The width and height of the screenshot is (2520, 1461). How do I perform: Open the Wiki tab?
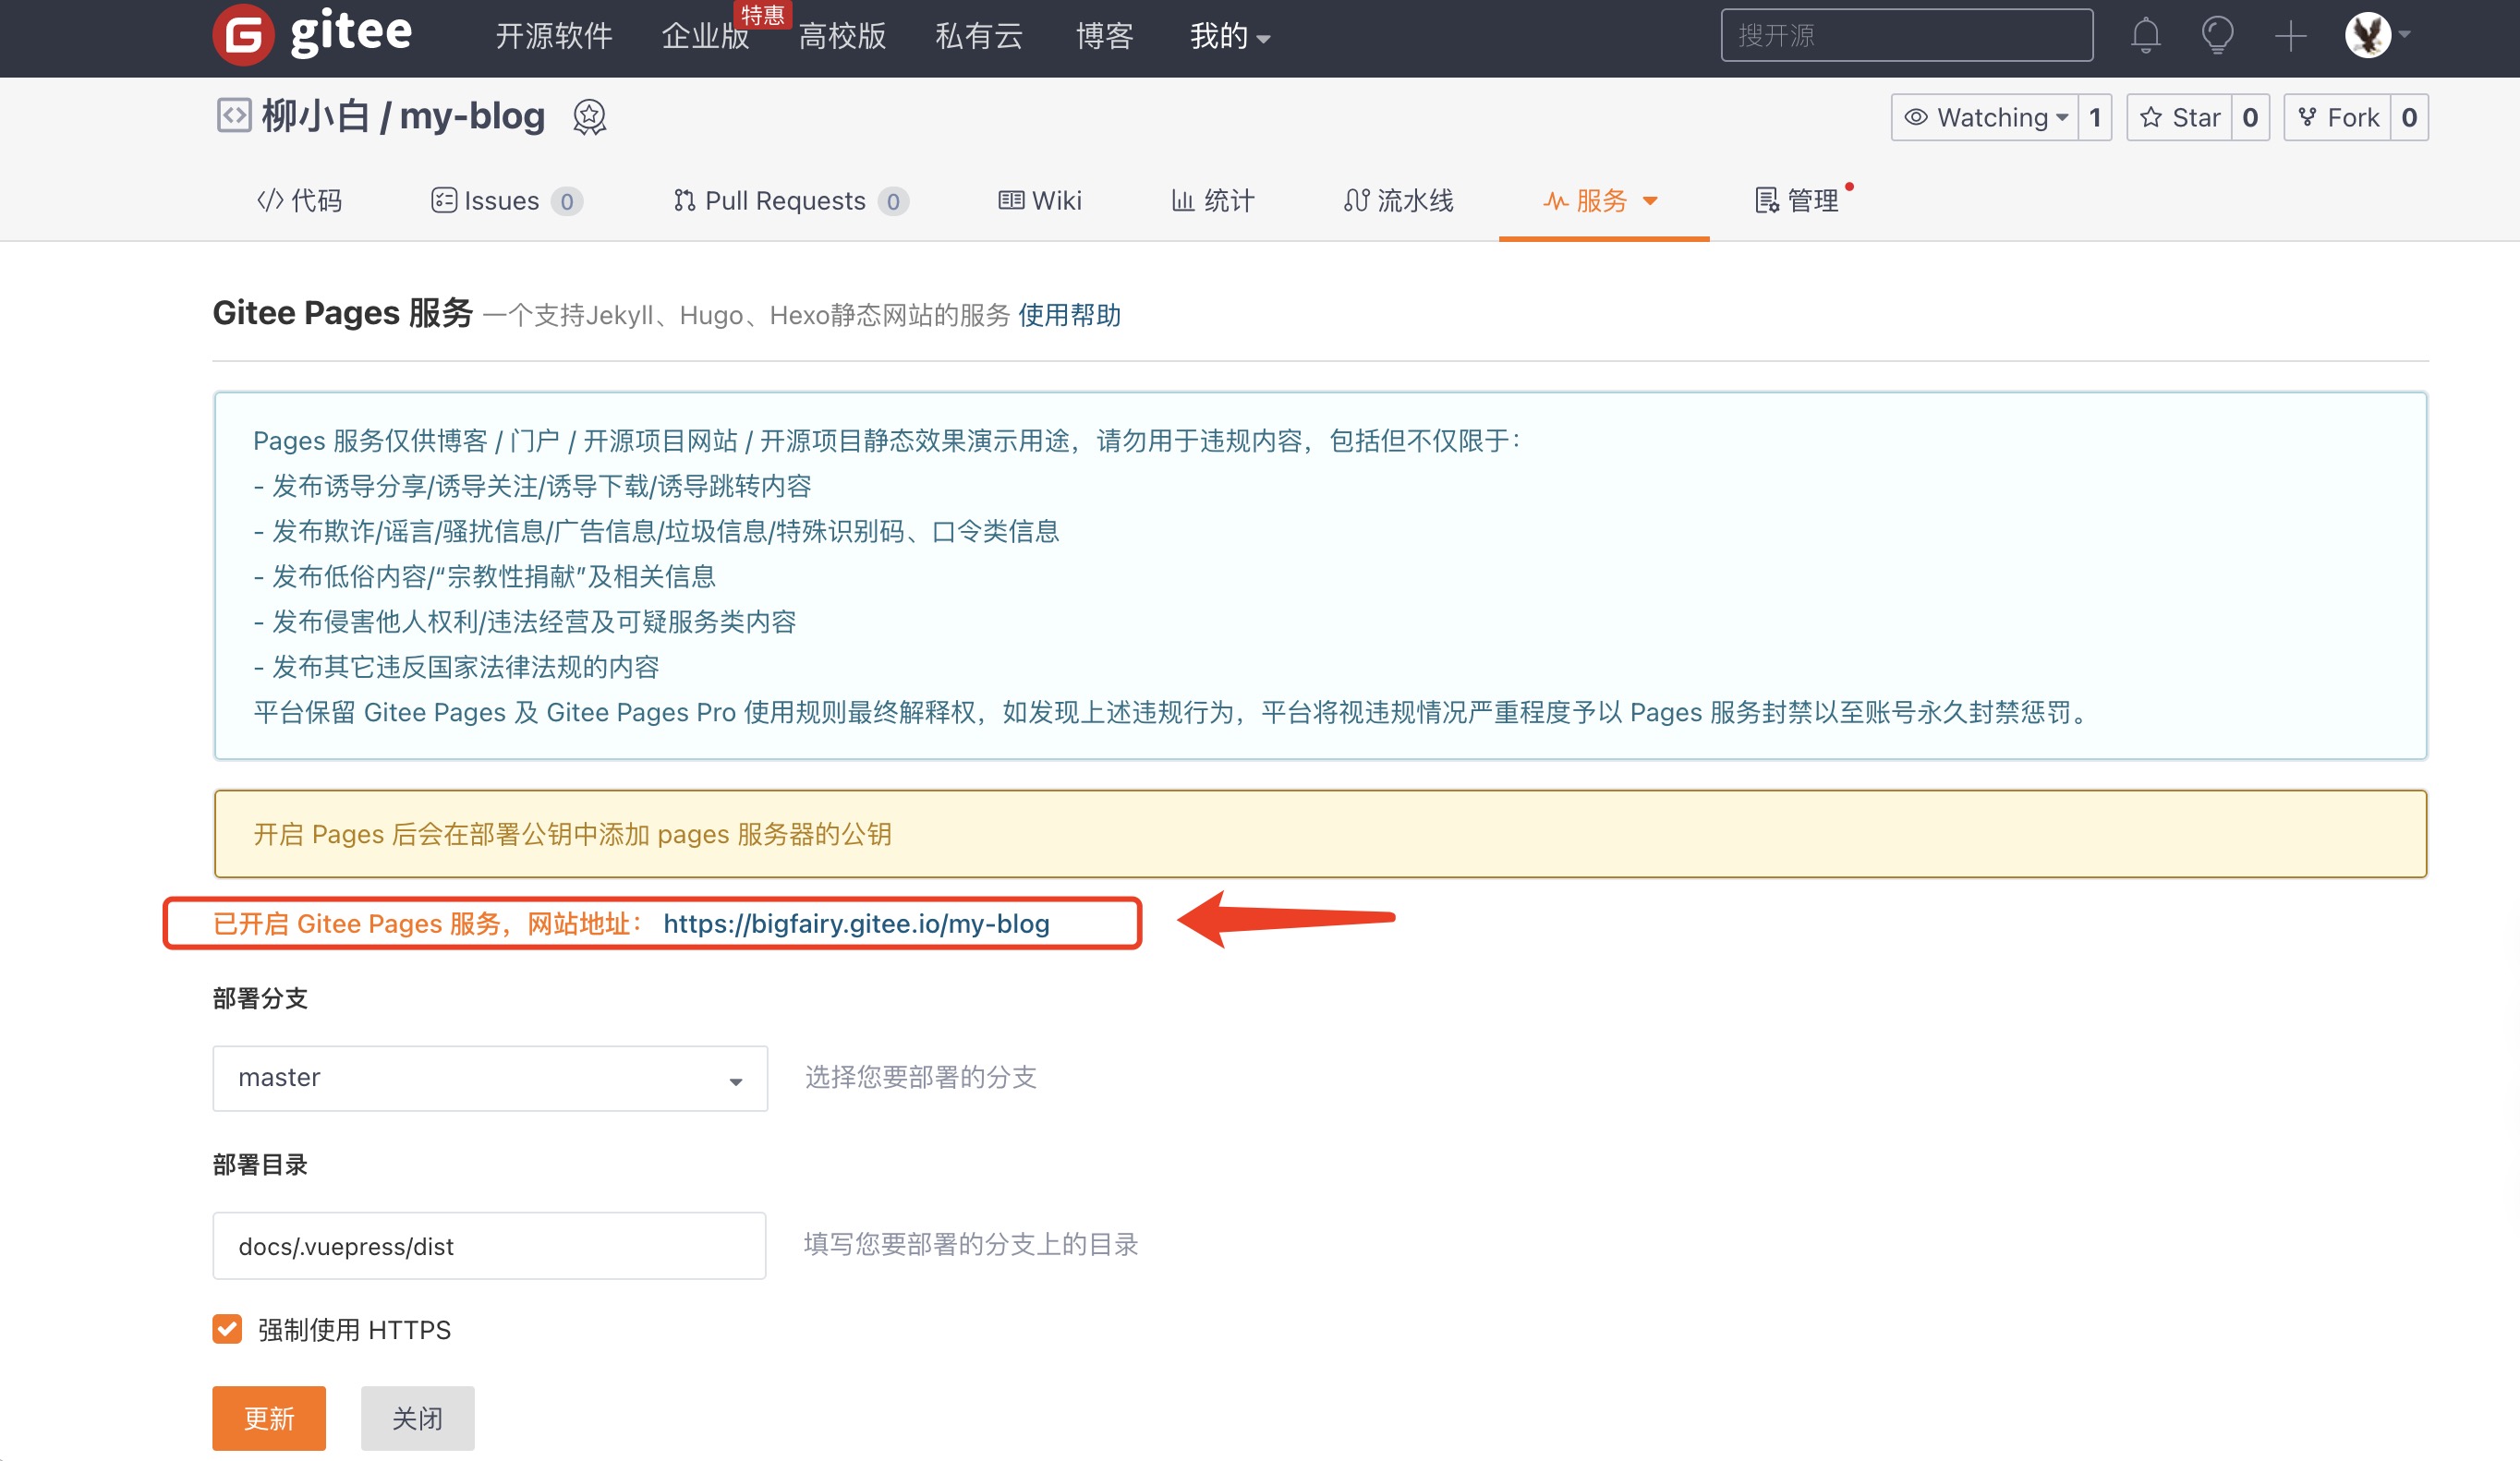point(1040,200)
